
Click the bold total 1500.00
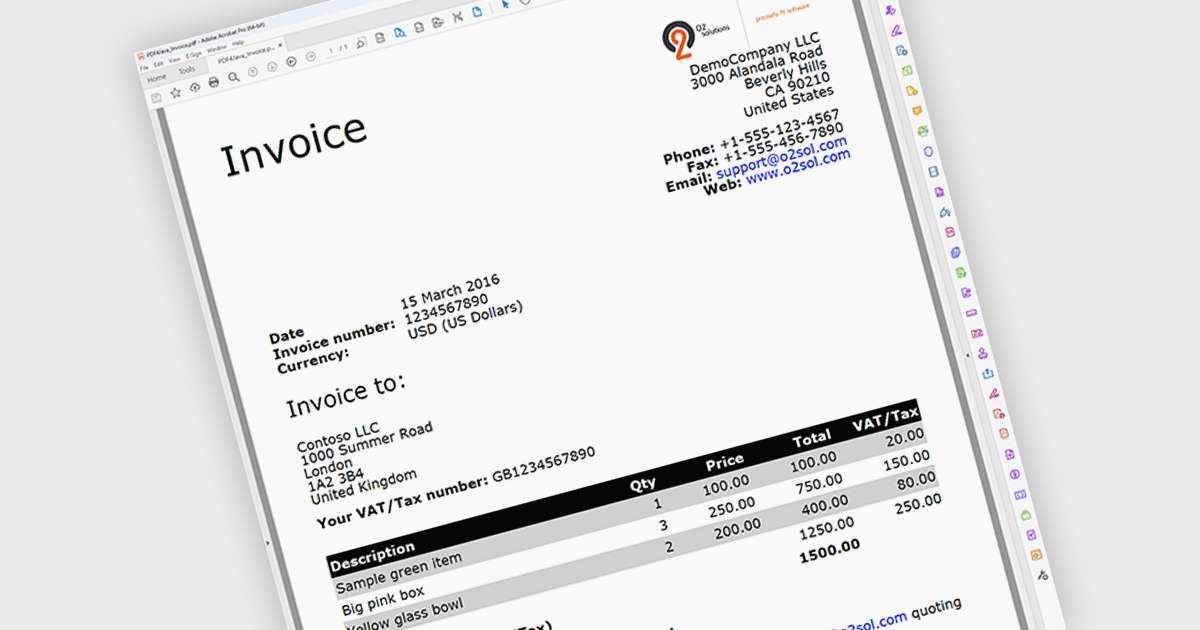[828, 552]
